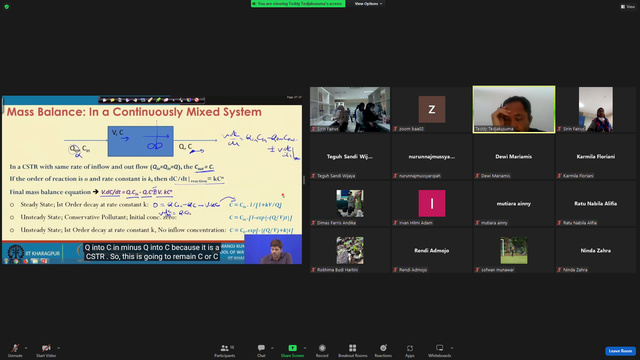Open the Chat panel
Image resolution: width=640 pixels, height=360 pixels.
pos(261,350)
